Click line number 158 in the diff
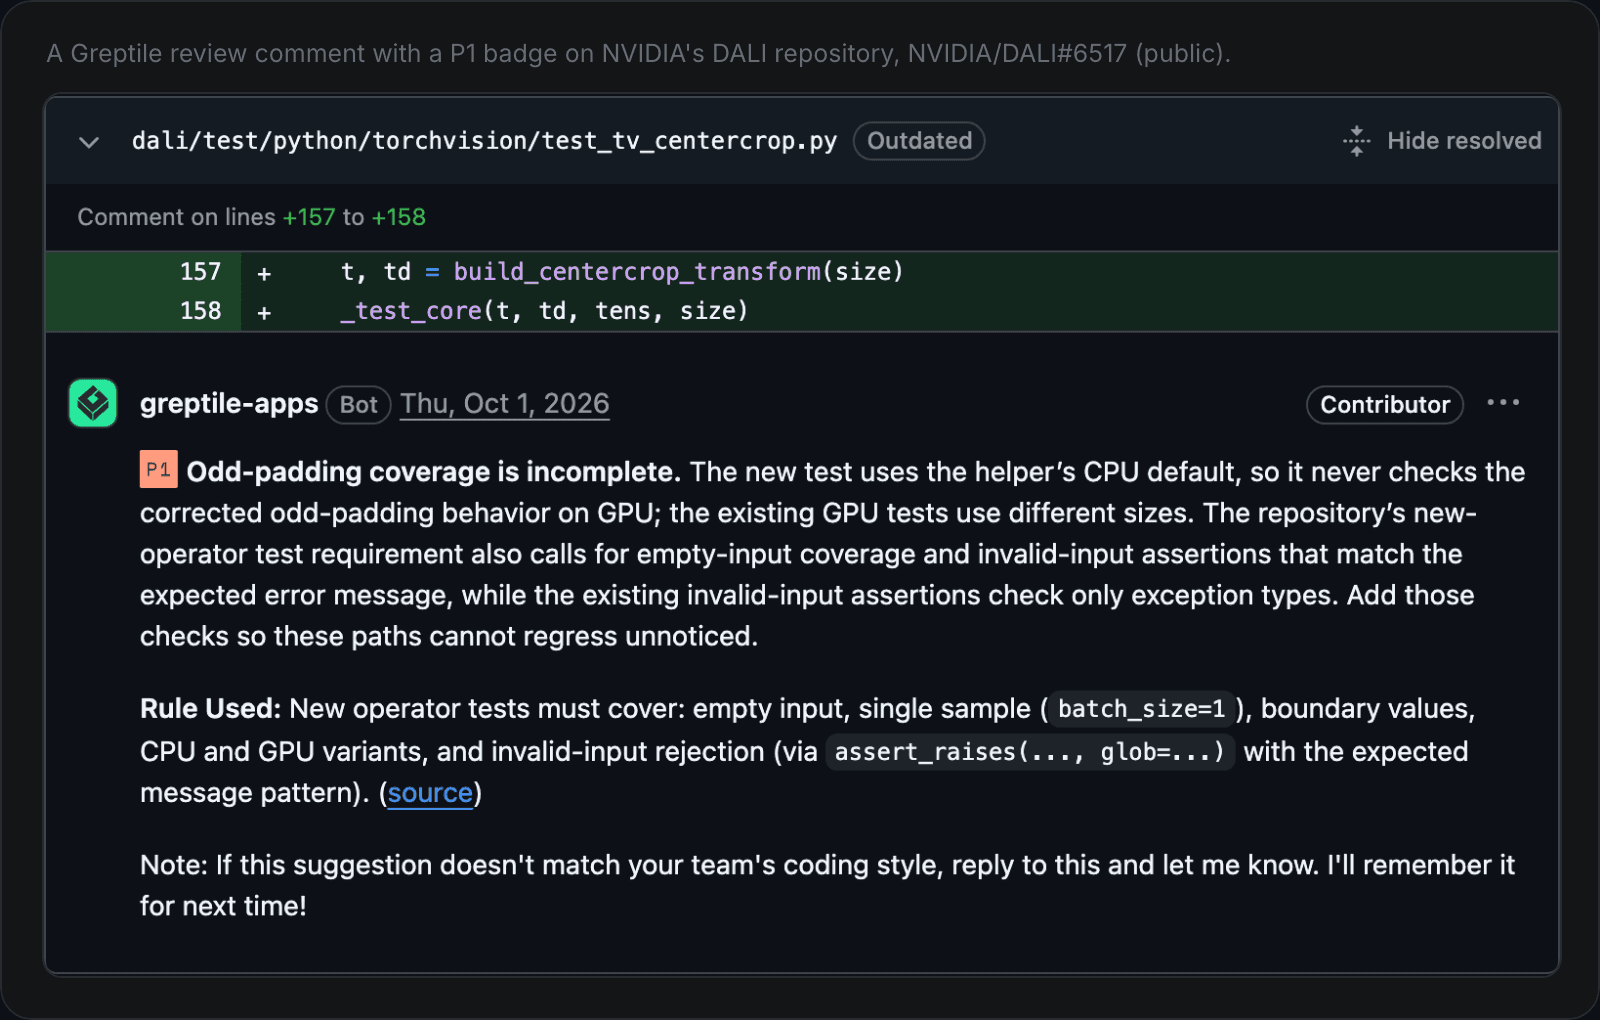This screenshot has width=1600, height=1020. pyautogui.click(x=200, y=311)
